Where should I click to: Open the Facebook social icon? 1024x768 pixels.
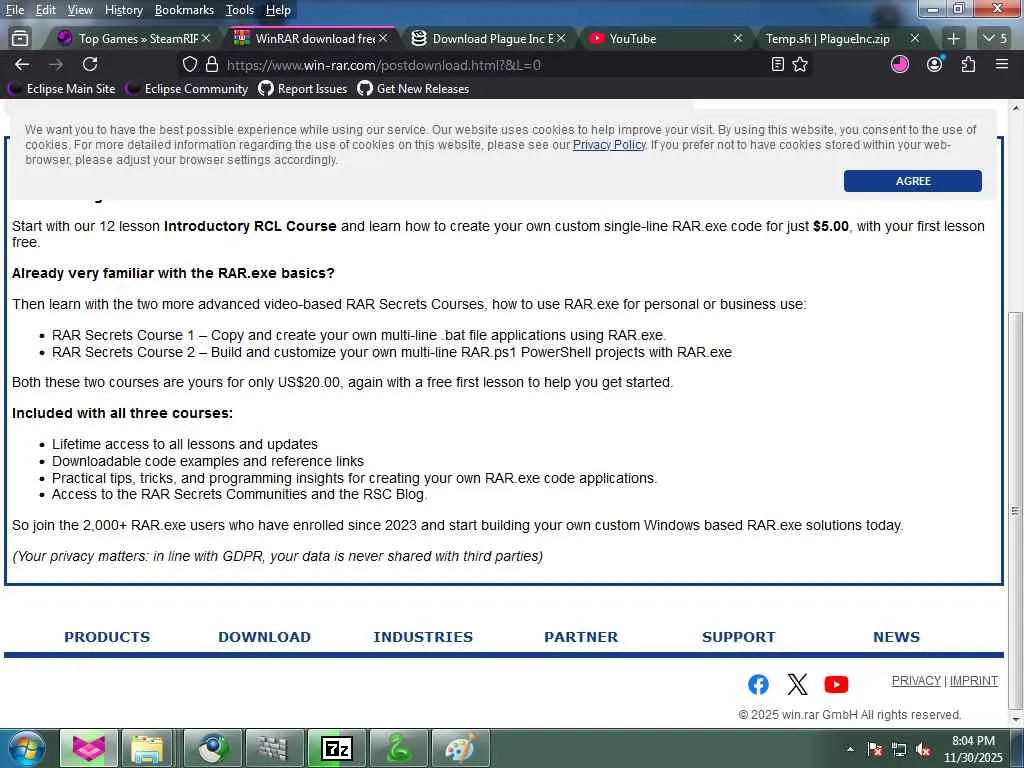point(758,684)
